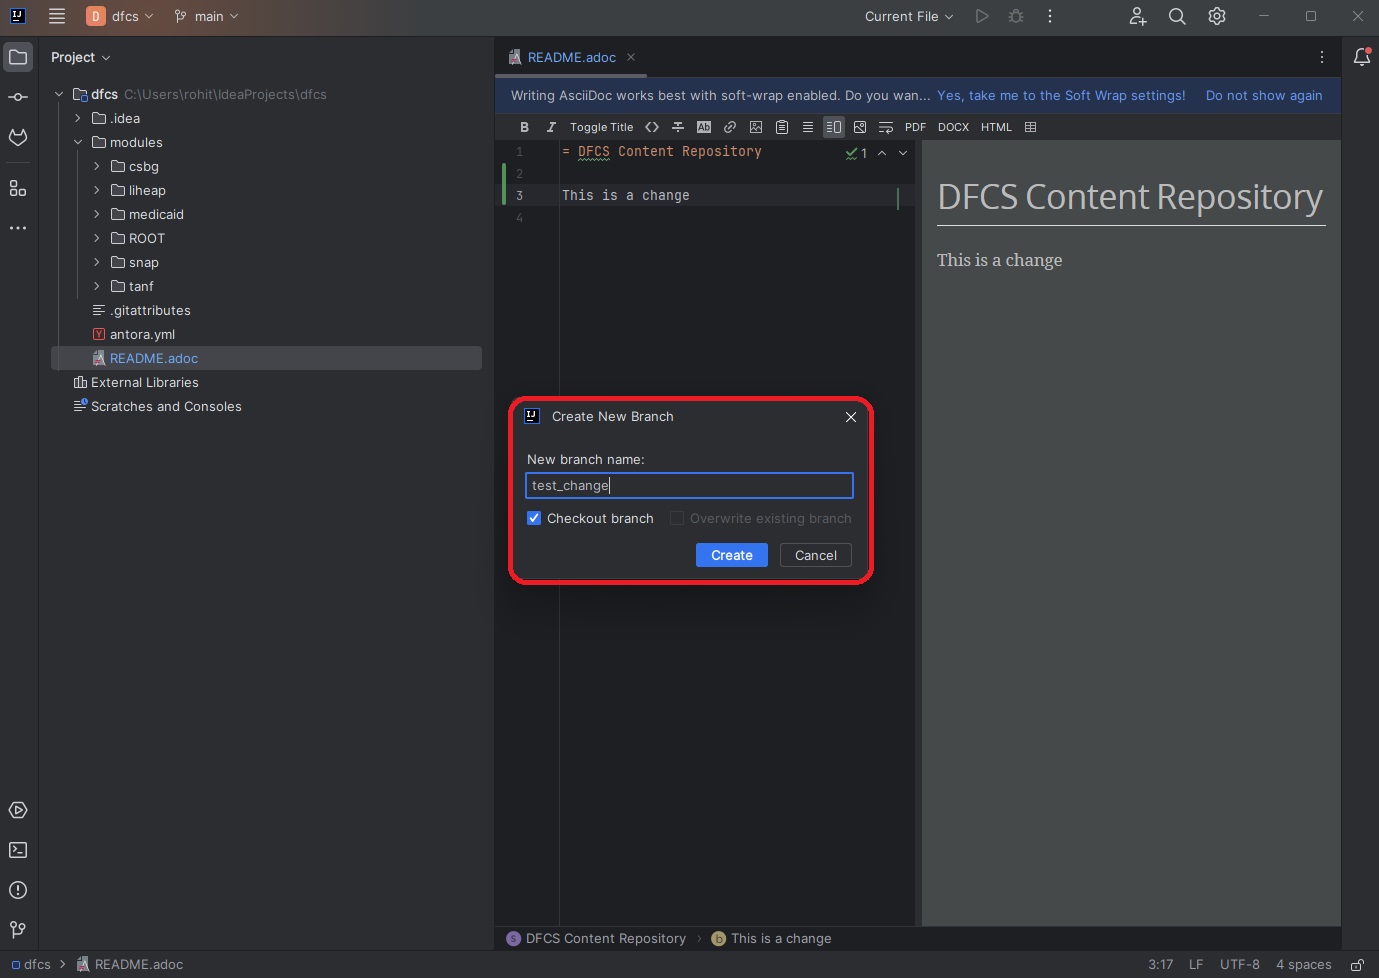
Task: Expand the medicaid folder
Action: tap(97, 214)
